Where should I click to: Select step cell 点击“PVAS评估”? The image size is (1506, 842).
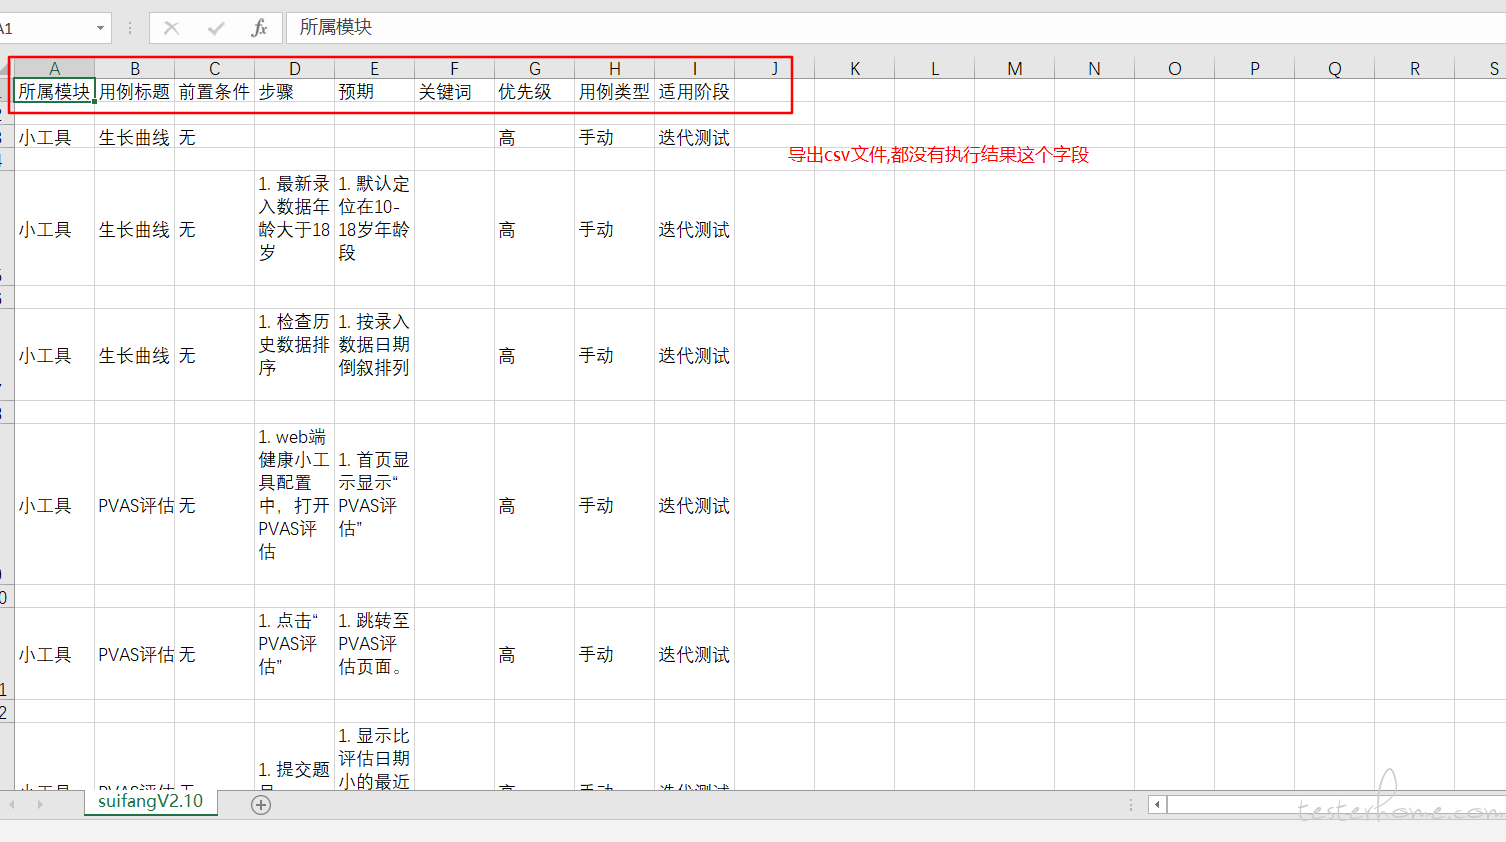click(295, 654)
